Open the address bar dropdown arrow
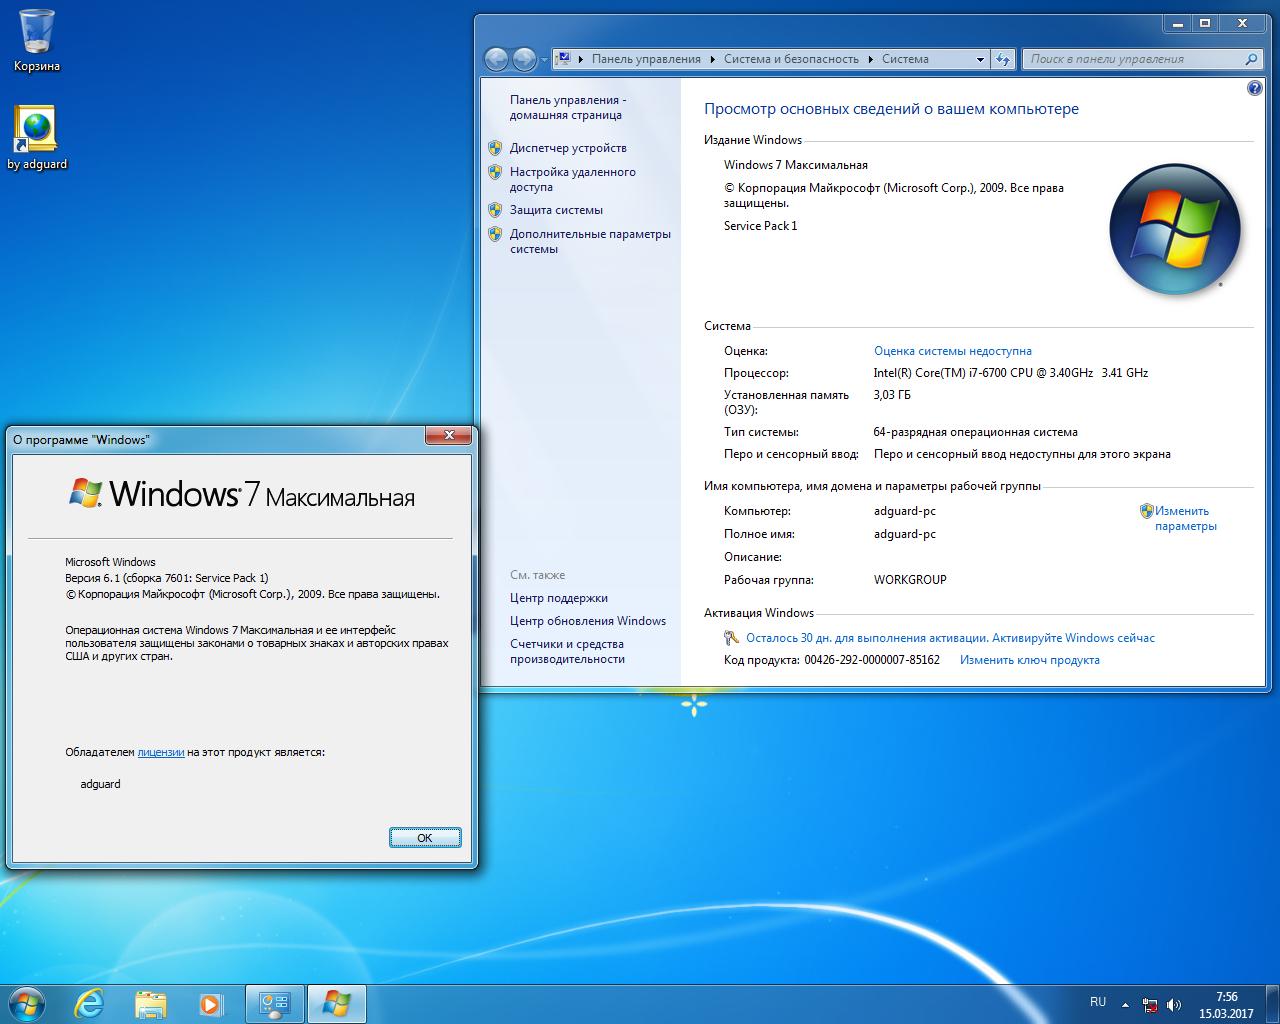Image resolution: width=1280 pixels, height=1024 pixels. point(979,59)
